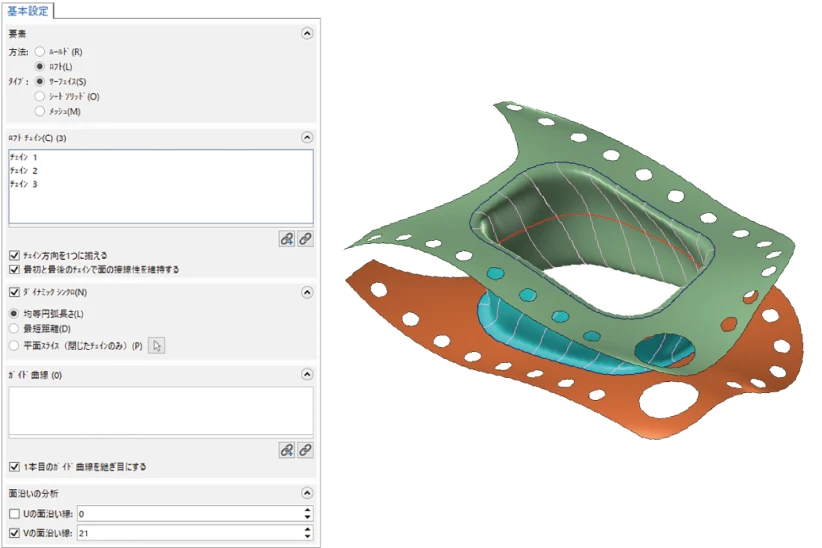The width and height of the screenshot is (822, 548).
Task: Increase the Uの面沿い線 value with up arrow
Action: coord(307,510)
